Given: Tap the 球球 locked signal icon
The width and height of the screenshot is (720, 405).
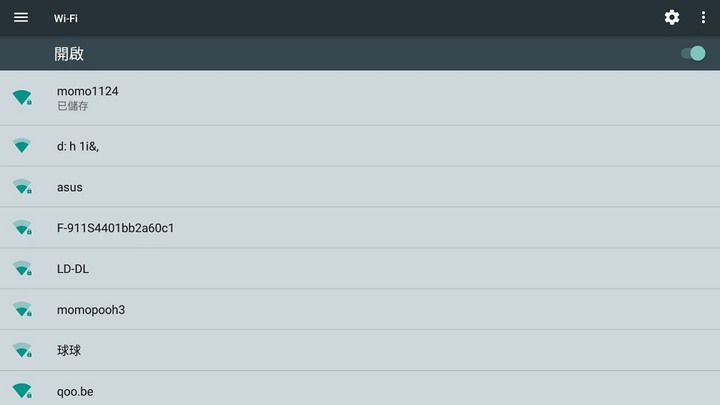Looking at the screenshot, I should pos(22,350).
